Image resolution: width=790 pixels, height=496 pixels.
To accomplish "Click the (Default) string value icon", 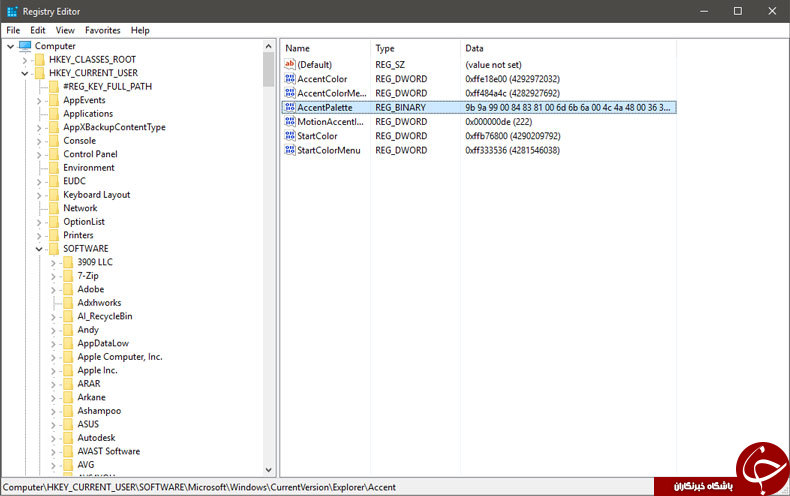I will [290, 64].
